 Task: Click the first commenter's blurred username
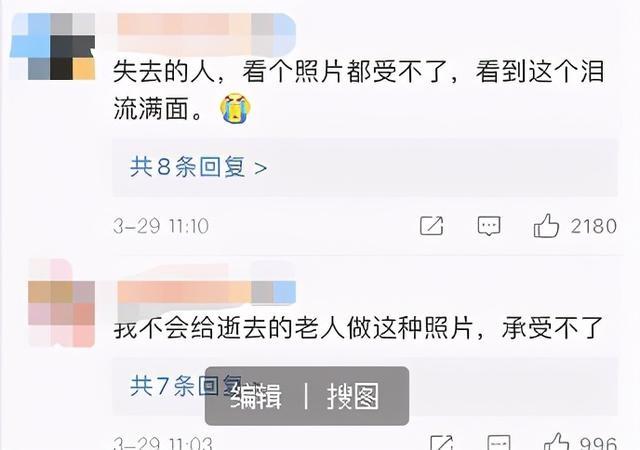pyautogui.click(x=206, y=34)
